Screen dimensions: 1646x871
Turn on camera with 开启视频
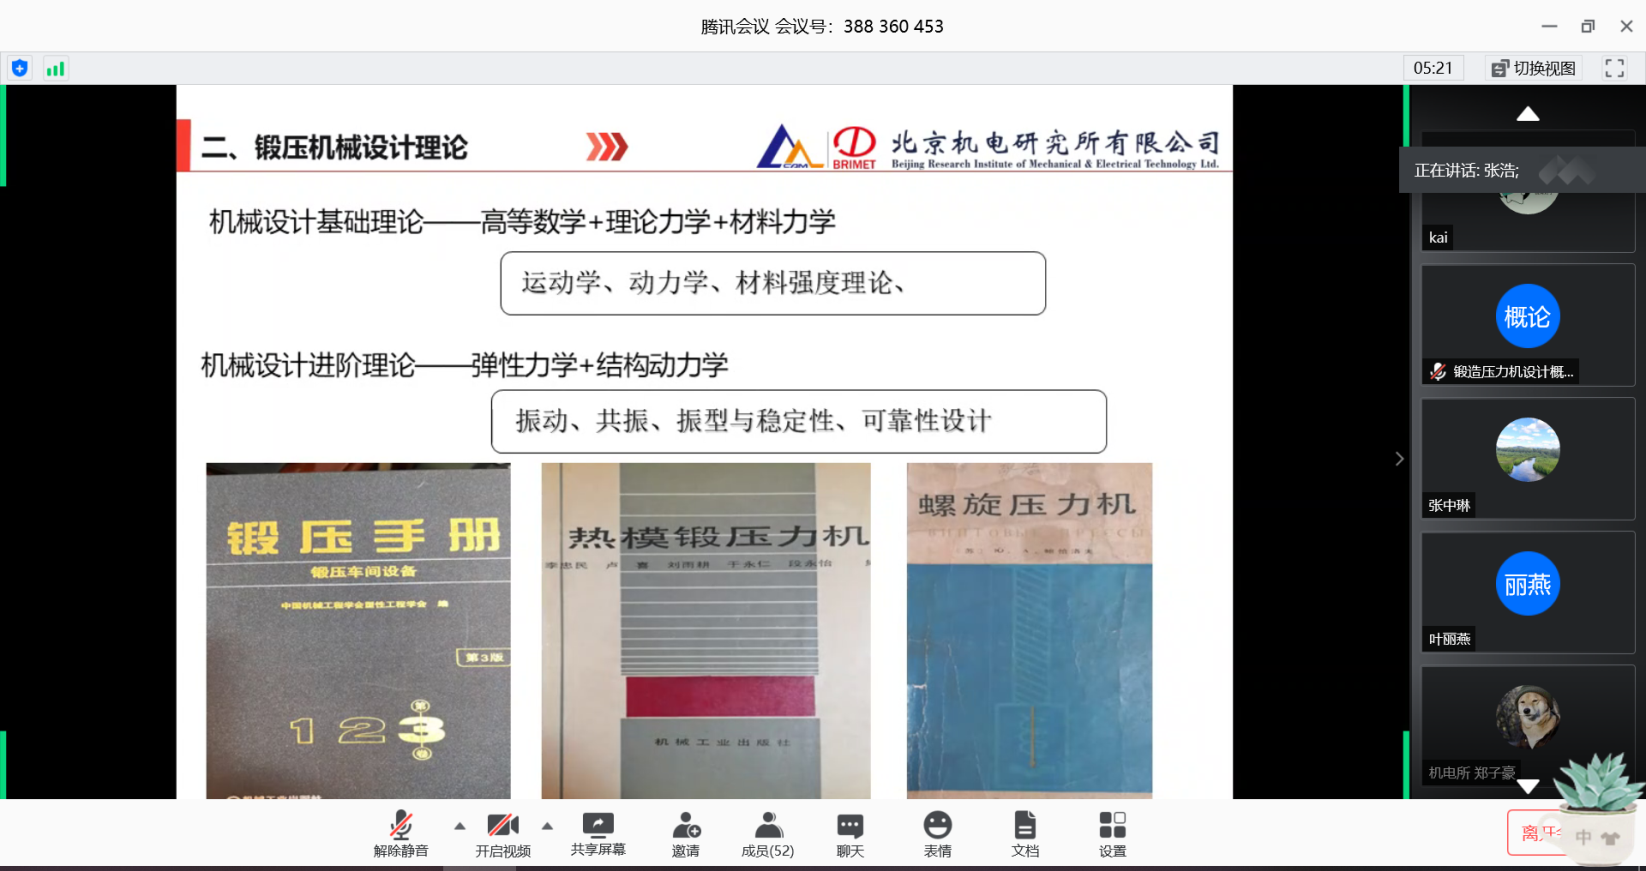pos(503,834)
